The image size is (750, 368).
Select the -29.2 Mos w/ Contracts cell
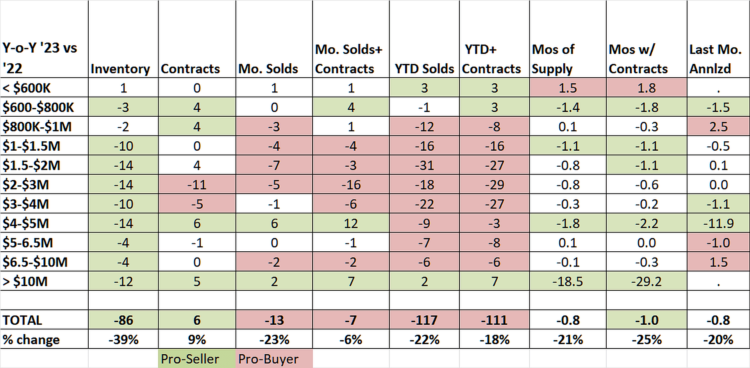tap(645, 281)
